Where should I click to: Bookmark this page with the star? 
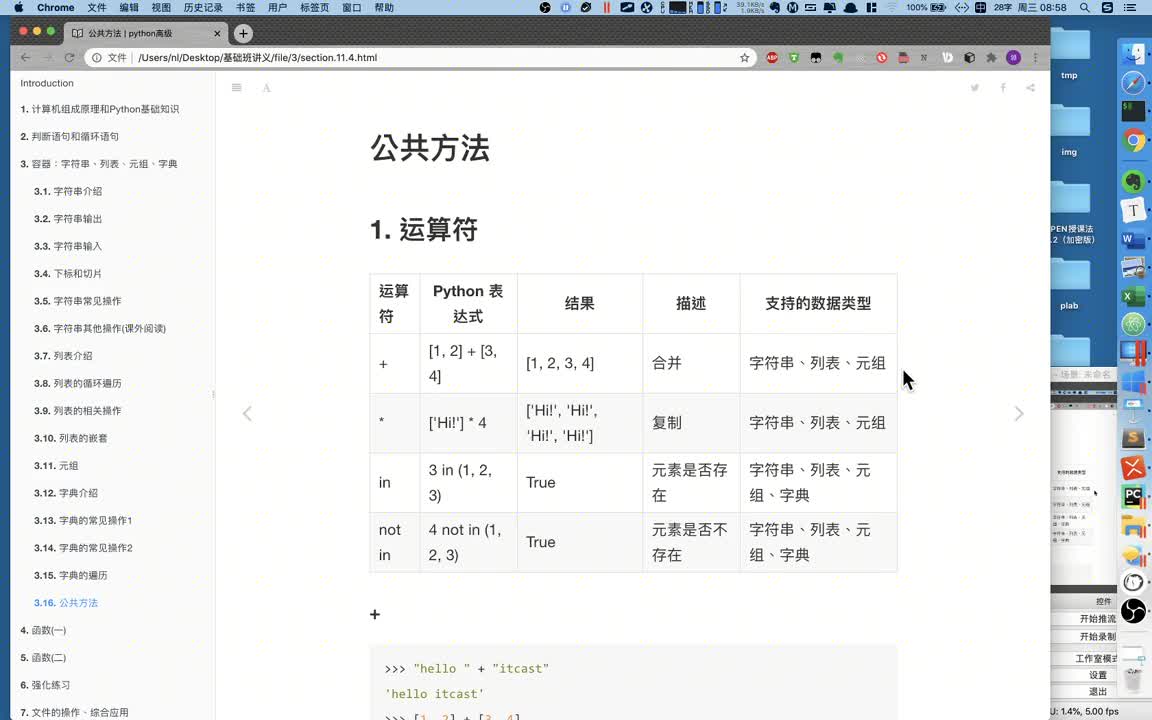pos(744,57)
